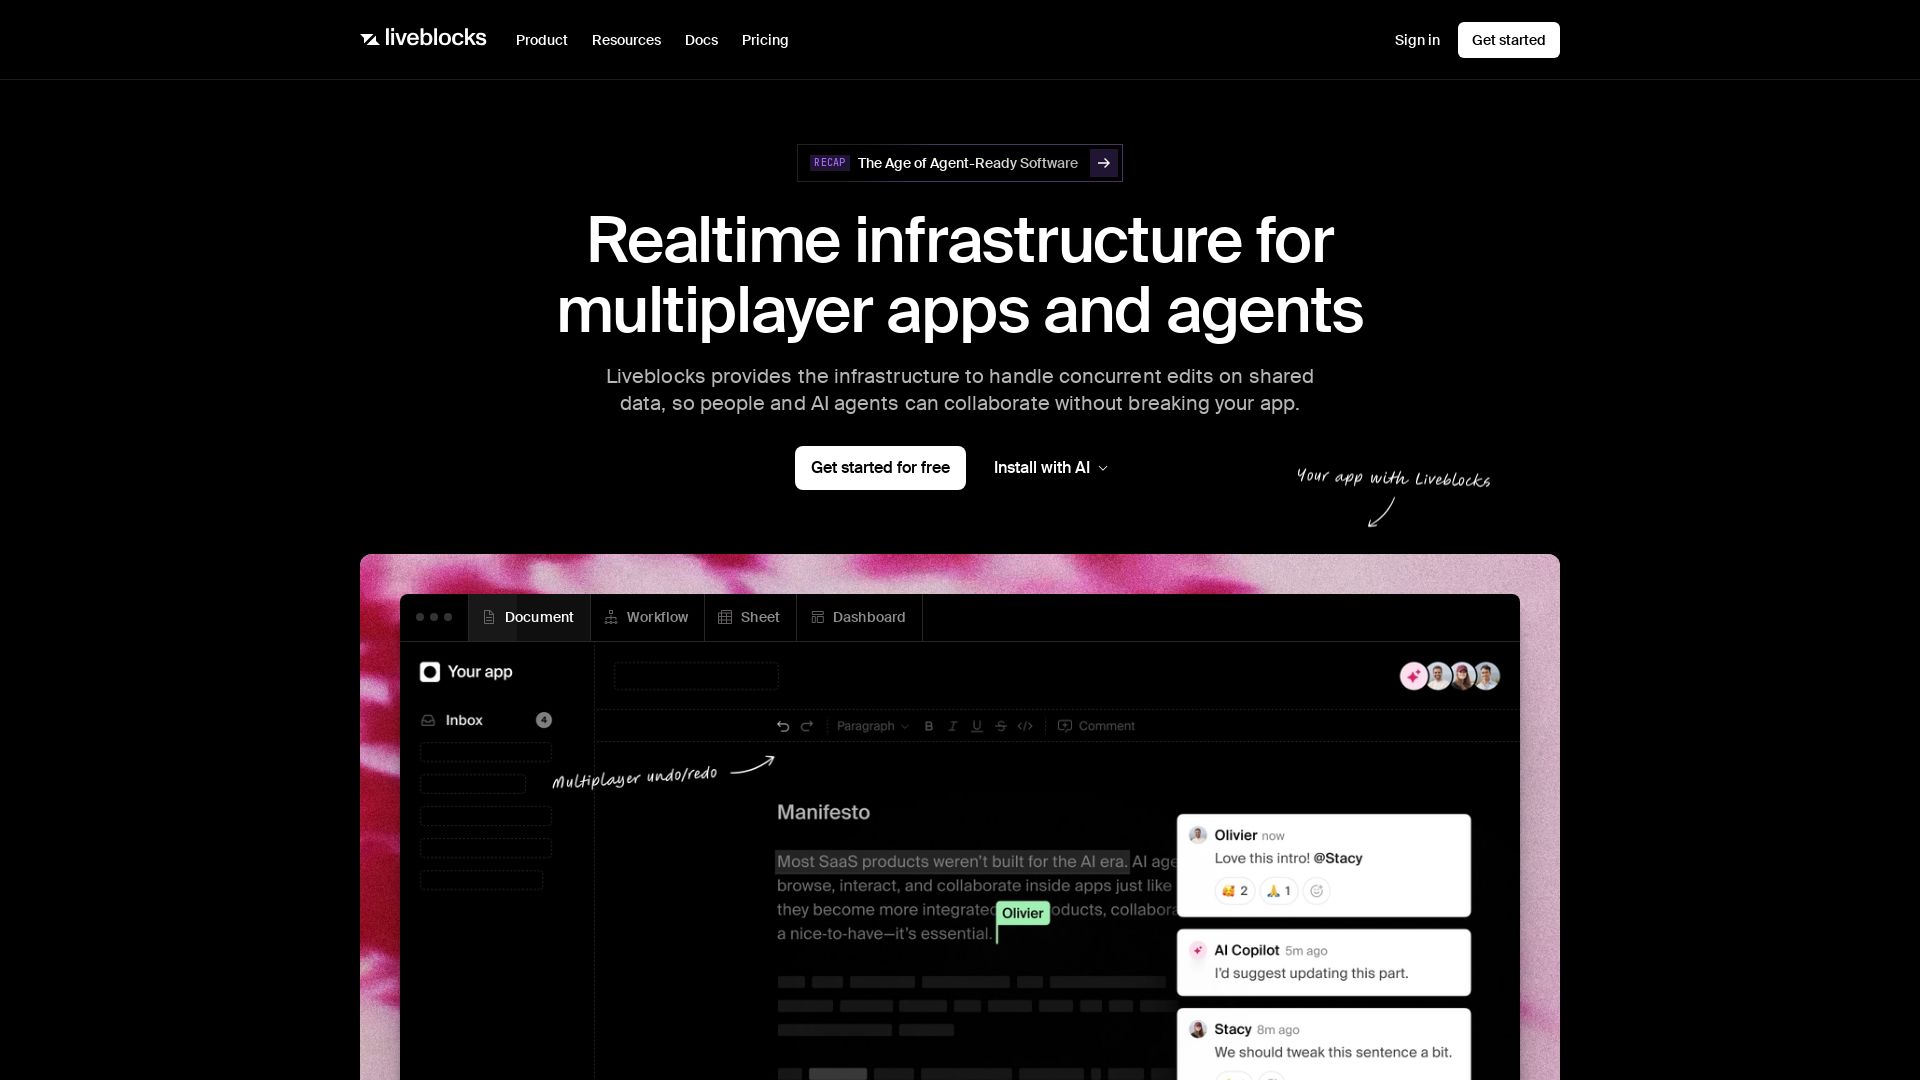The image size is (1920, 1080).
Task: Click the Get started for free button
Action: point(880,468)
